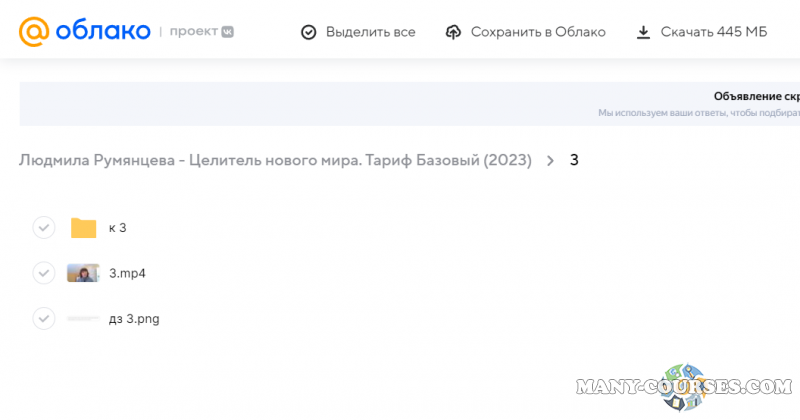Click current folder 3 in breadcrumb
The height and width of the screenshot is (420, 800).
tap(574, 160)
